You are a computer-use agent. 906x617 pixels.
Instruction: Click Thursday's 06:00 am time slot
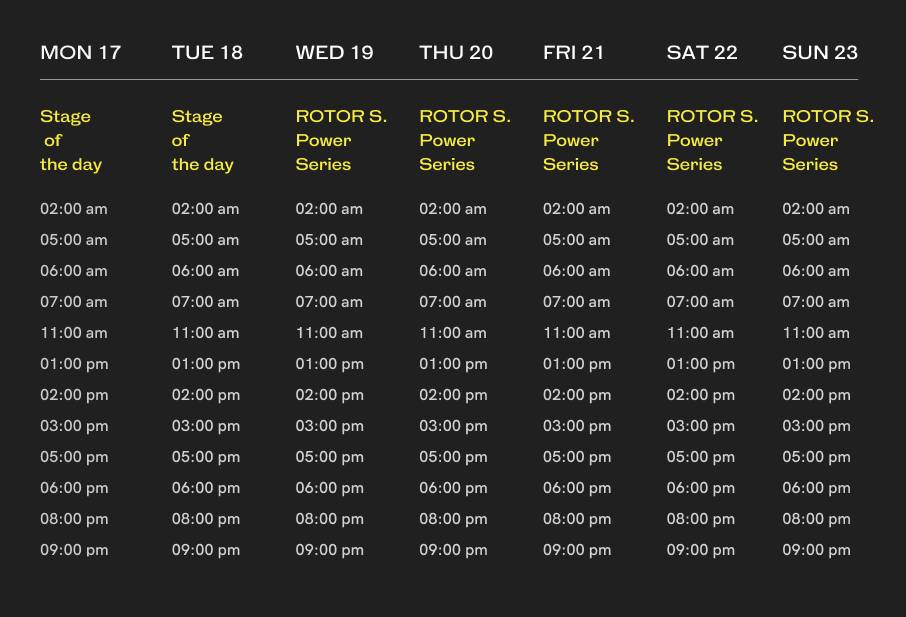(453, 271)
